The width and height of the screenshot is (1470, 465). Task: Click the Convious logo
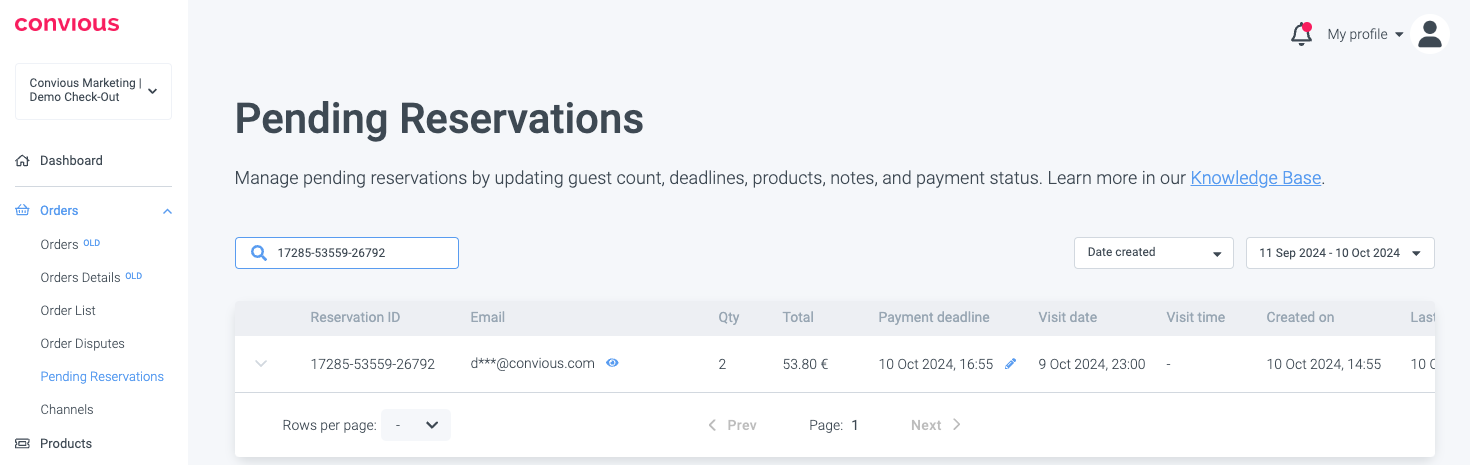pos(67,24)
